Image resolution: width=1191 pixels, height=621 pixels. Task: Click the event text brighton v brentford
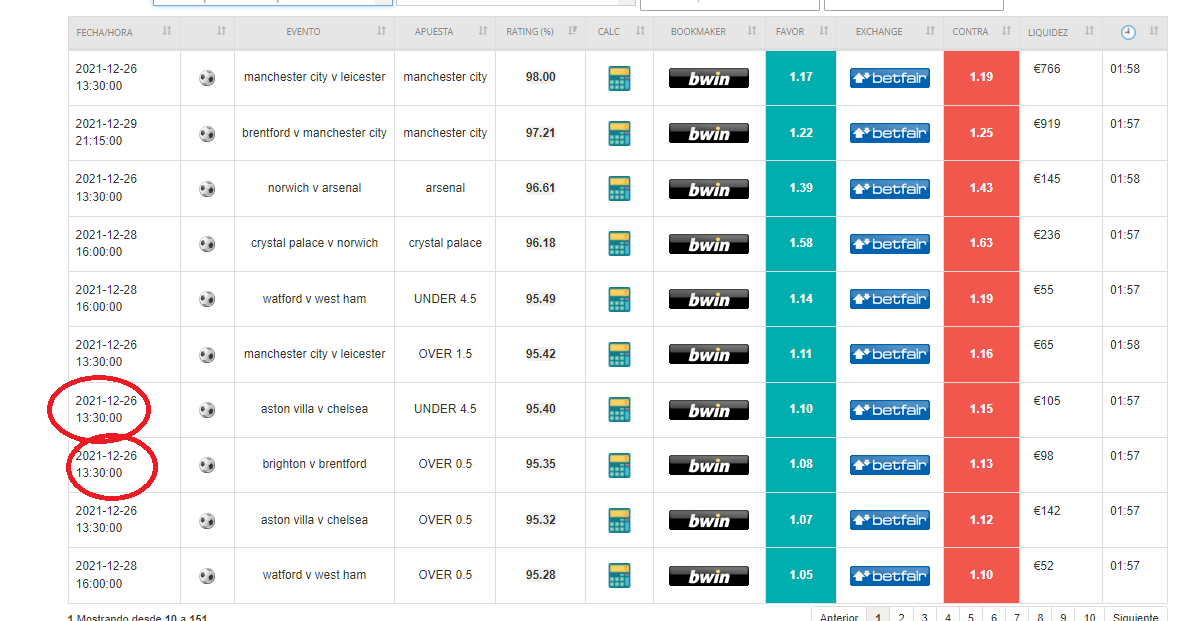pos(314,464)
